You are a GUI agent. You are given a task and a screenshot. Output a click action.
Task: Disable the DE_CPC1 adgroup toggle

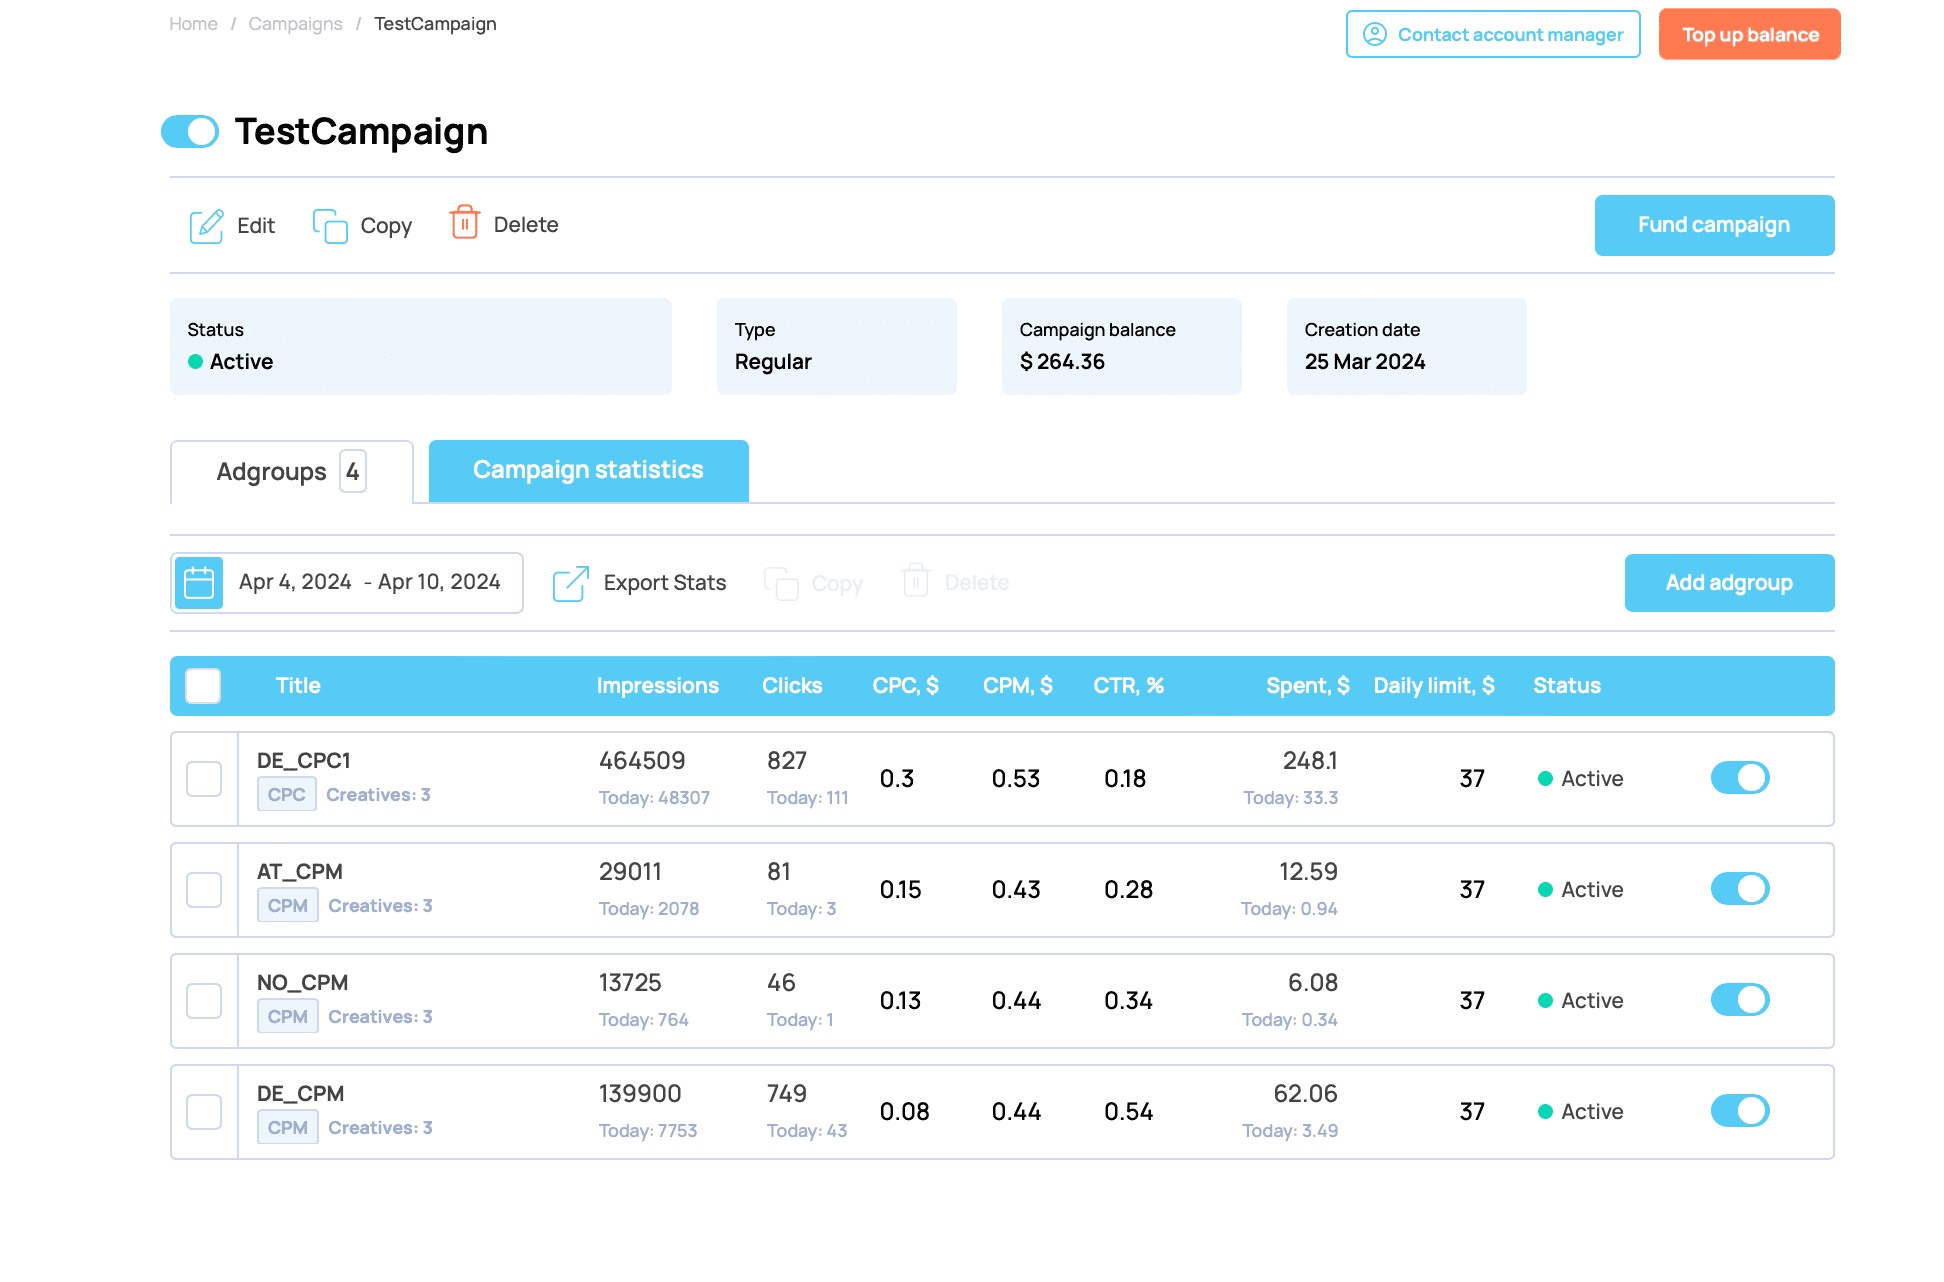point(1739,778)
